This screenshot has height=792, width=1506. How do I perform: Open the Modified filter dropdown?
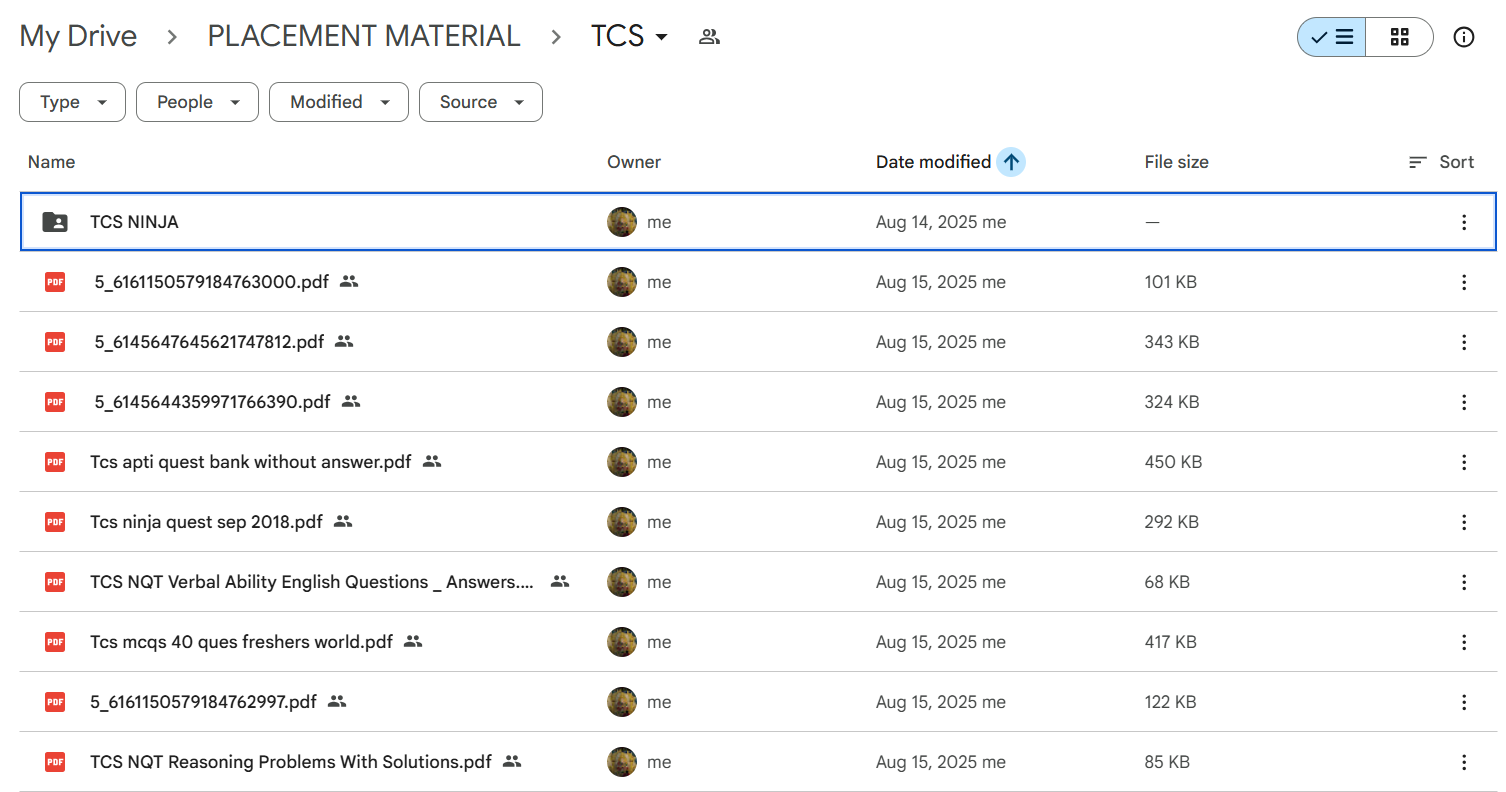pyautogui.click(x=338, y=102)
